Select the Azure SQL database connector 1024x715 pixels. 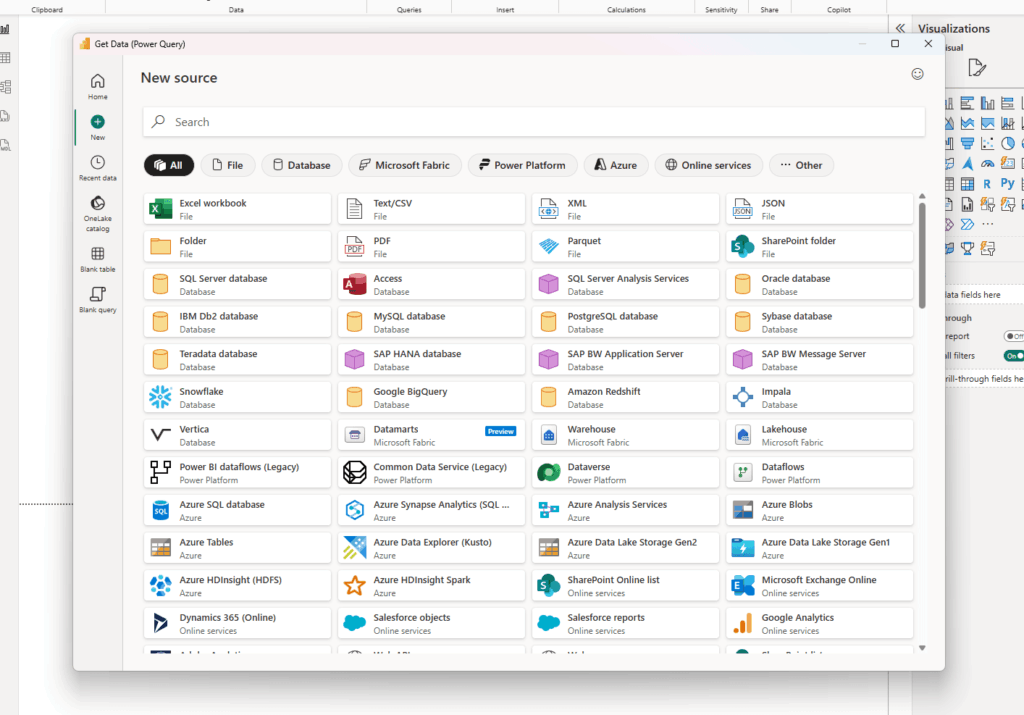pos(237,511)
